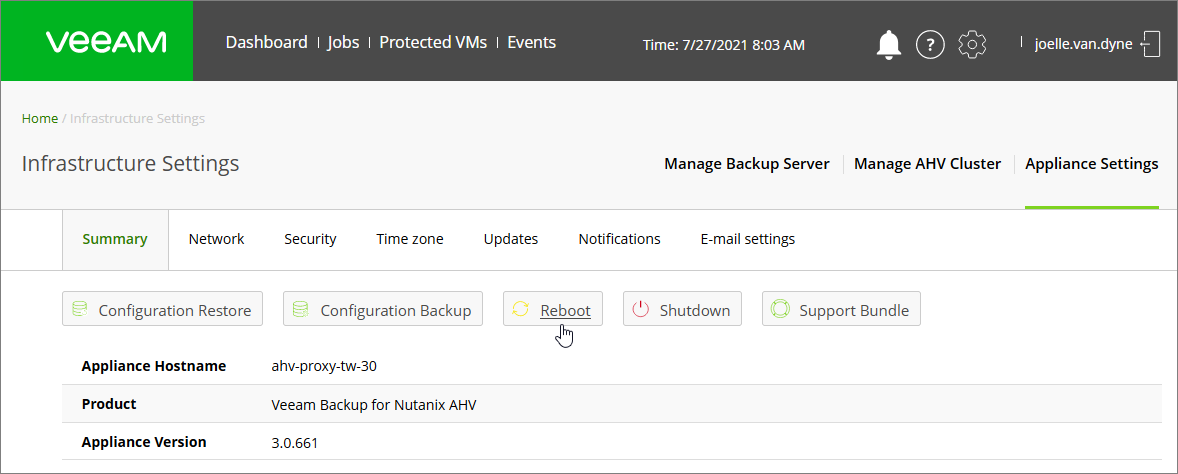This screenshot has width=1178, height=474.
Task: Go to the Jobs page
Action: 343,42
